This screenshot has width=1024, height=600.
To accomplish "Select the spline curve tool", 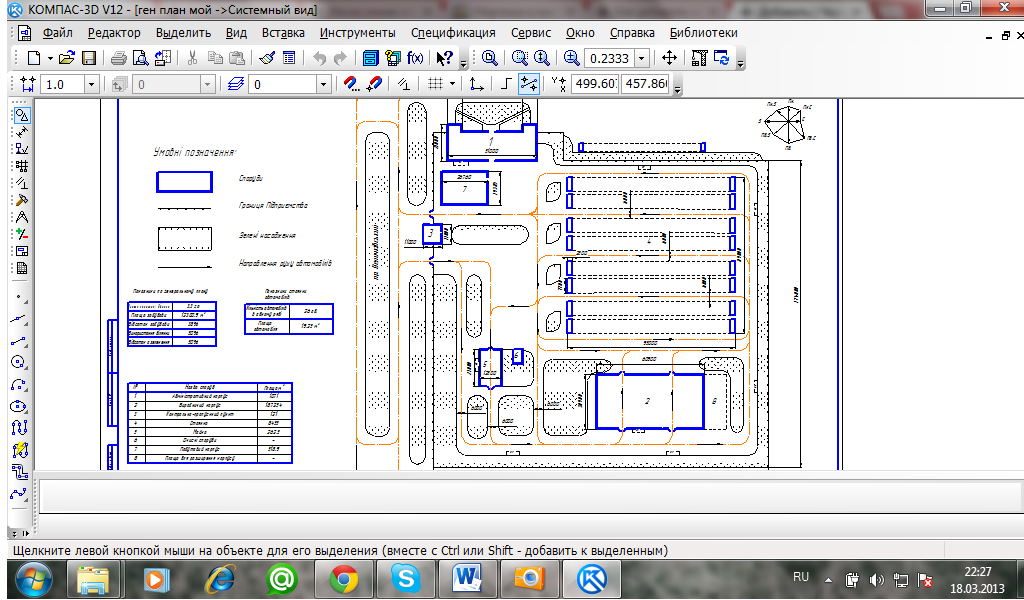I will click(x=20, y=493).
